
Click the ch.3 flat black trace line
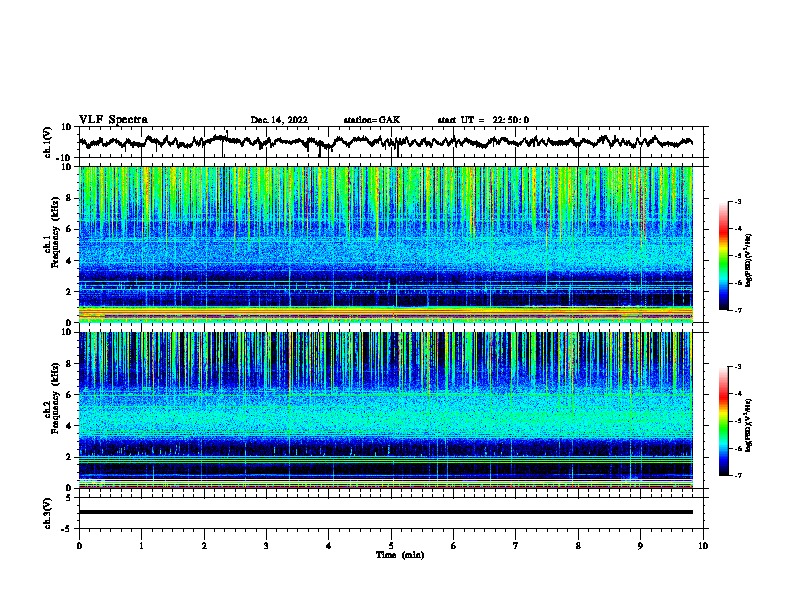pyautogui.click(x=385, y=512)
